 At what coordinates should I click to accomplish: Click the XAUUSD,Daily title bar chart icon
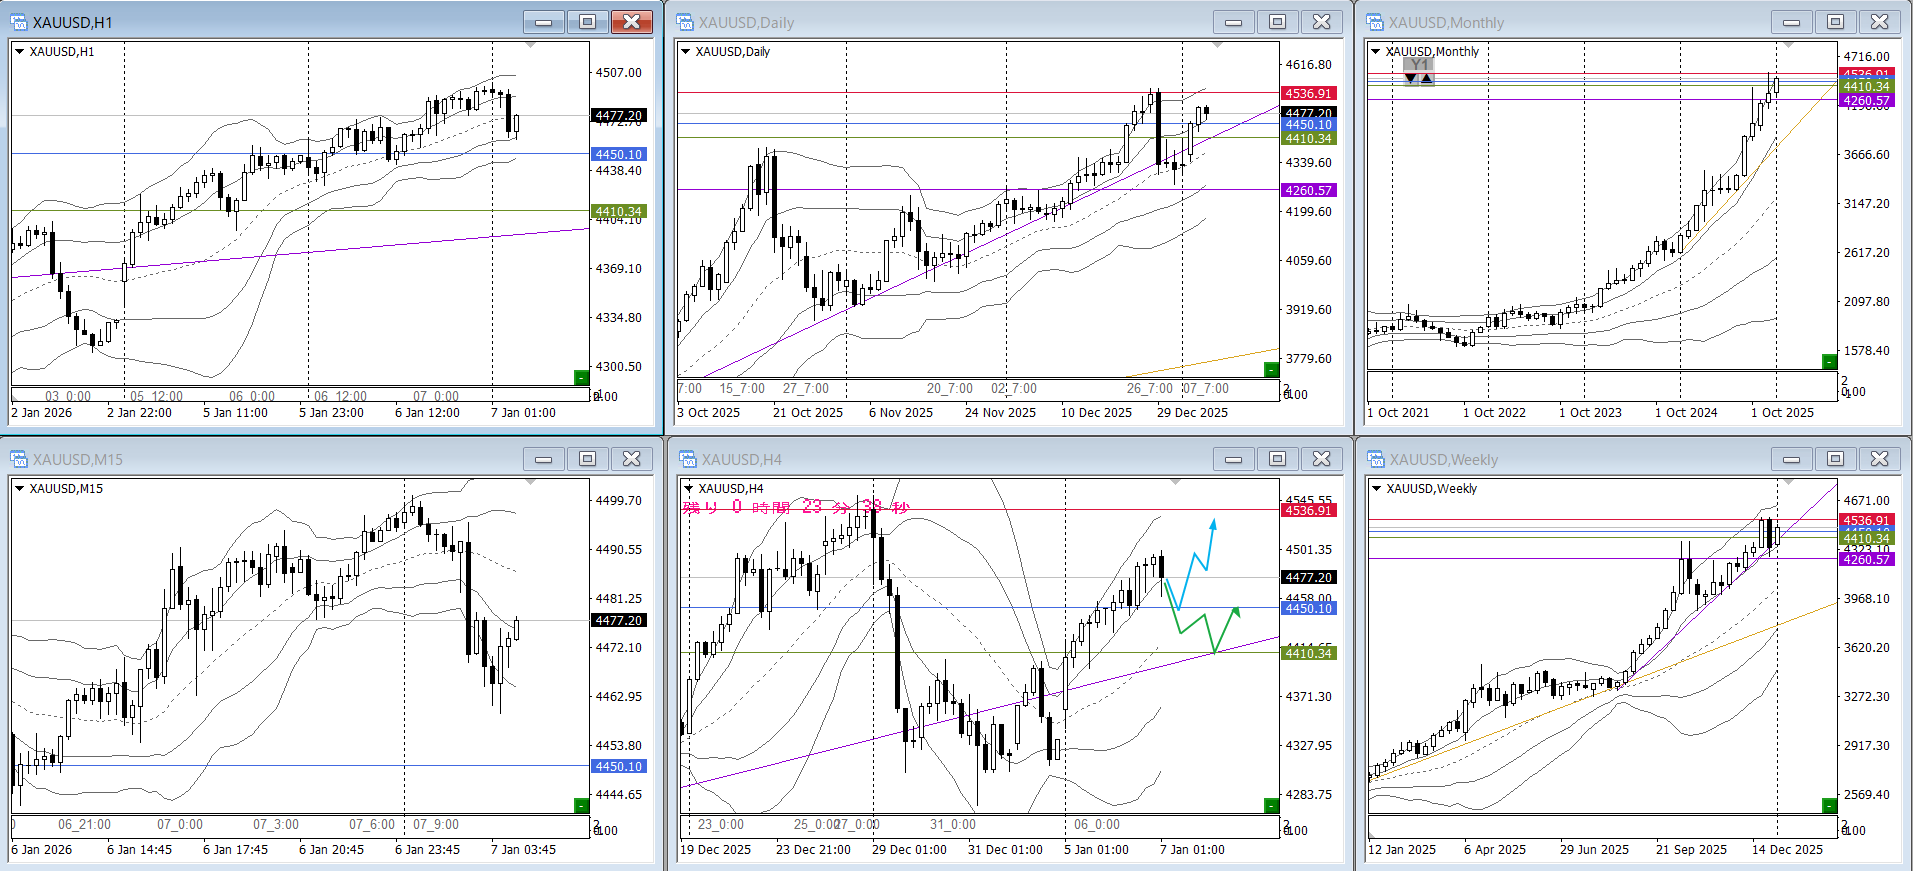[x=685, y=22]
